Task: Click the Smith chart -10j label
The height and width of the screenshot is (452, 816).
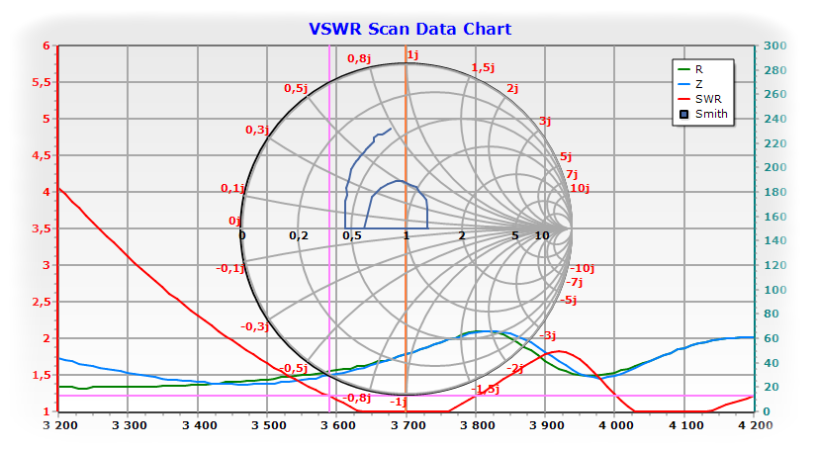Action: 582,268
